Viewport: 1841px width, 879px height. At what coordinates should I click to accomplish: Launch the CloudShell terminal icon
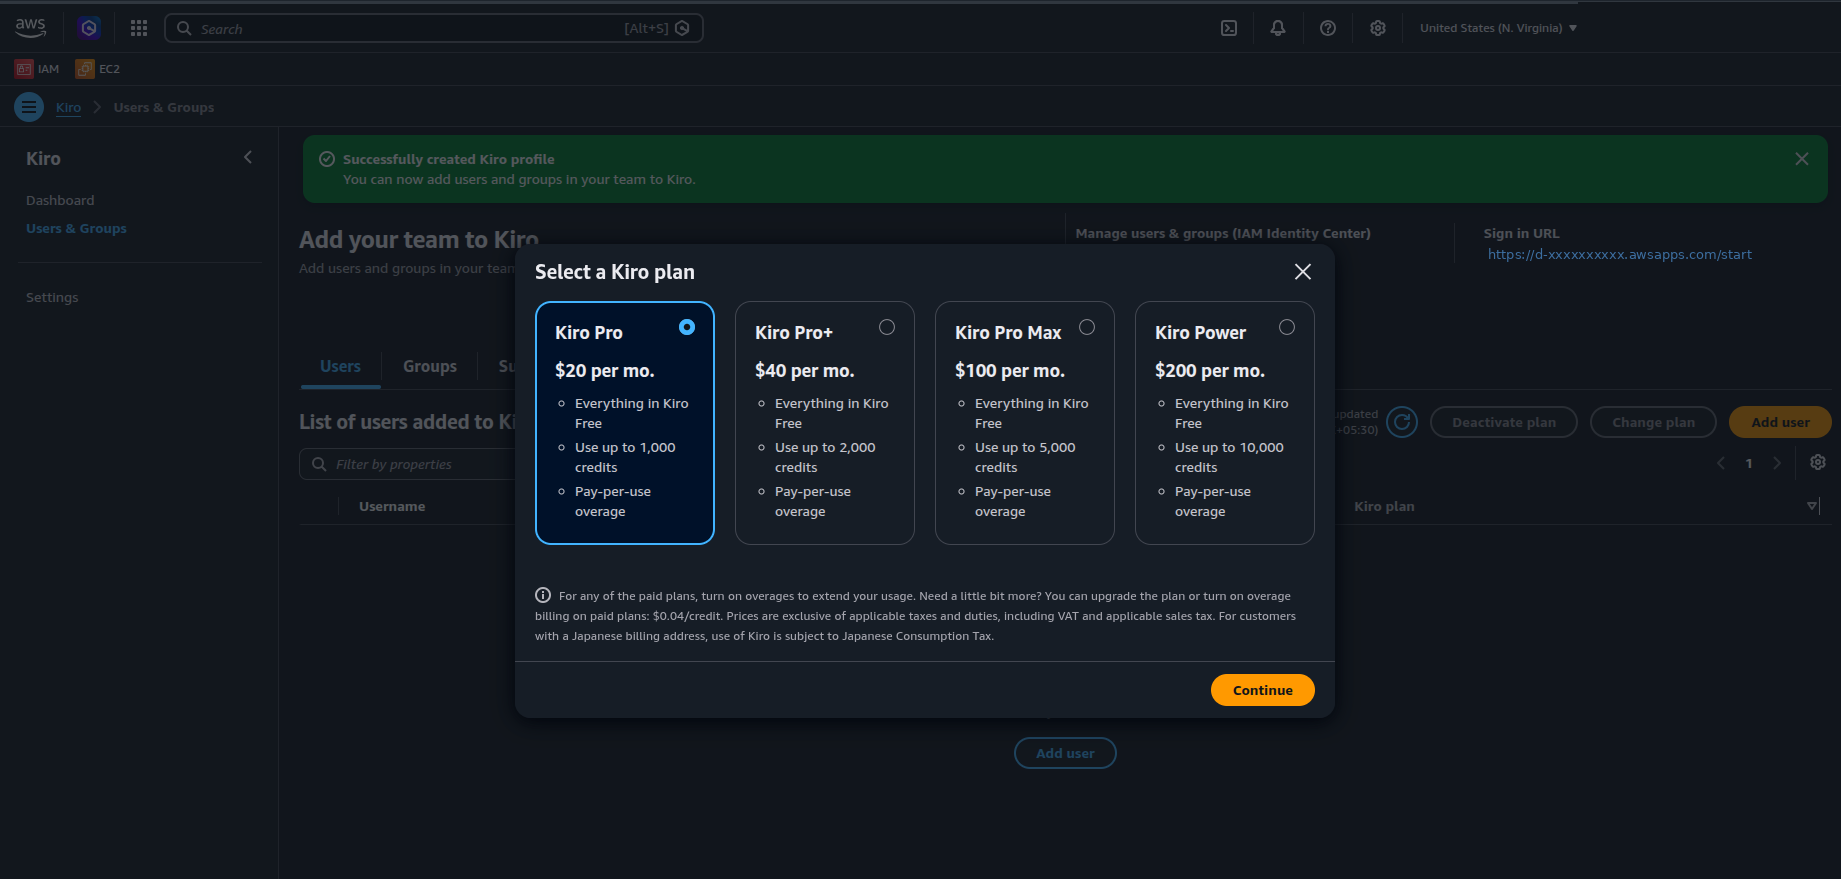coord(1229,28)
